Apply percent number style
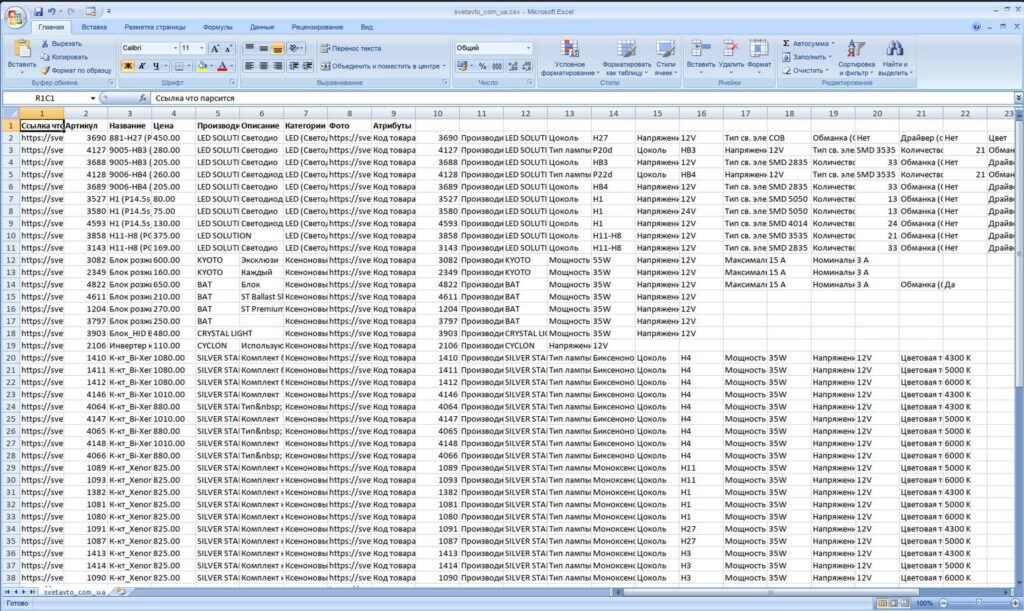The image size is (1024, 611). click(x=482, y=66)
